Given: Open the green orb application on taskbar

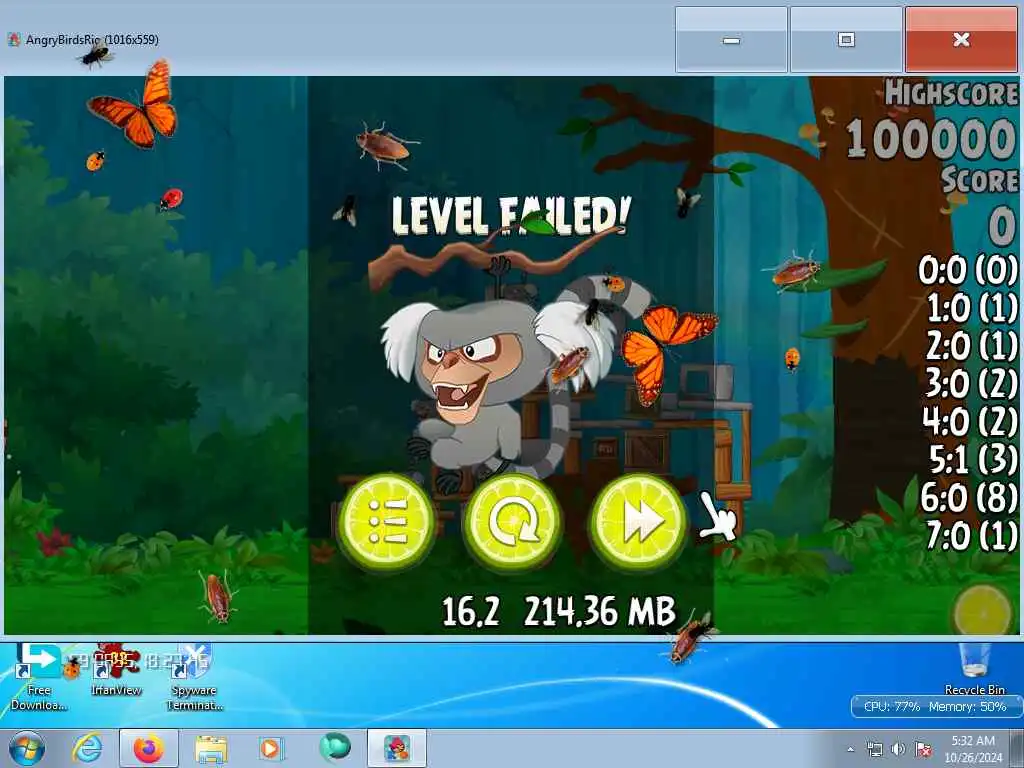Looking at the screenshot, I should (335, 747).
